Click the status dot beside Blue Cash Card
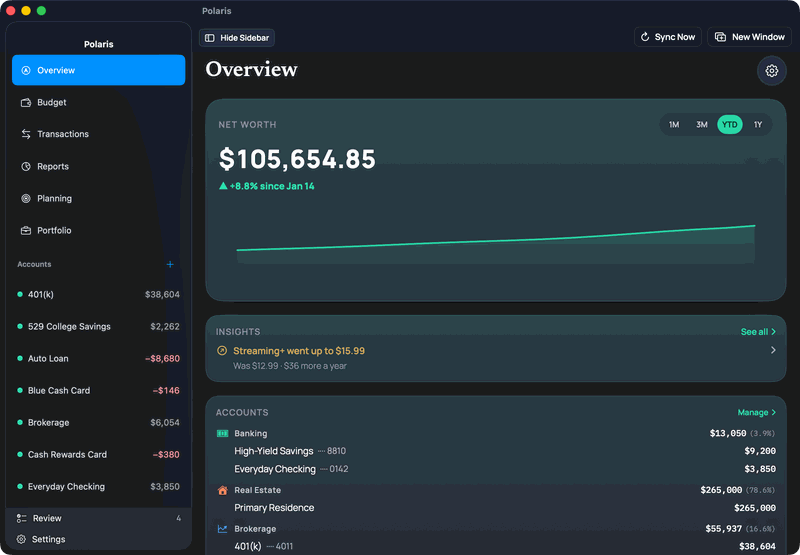 click(x=20, y=390)
